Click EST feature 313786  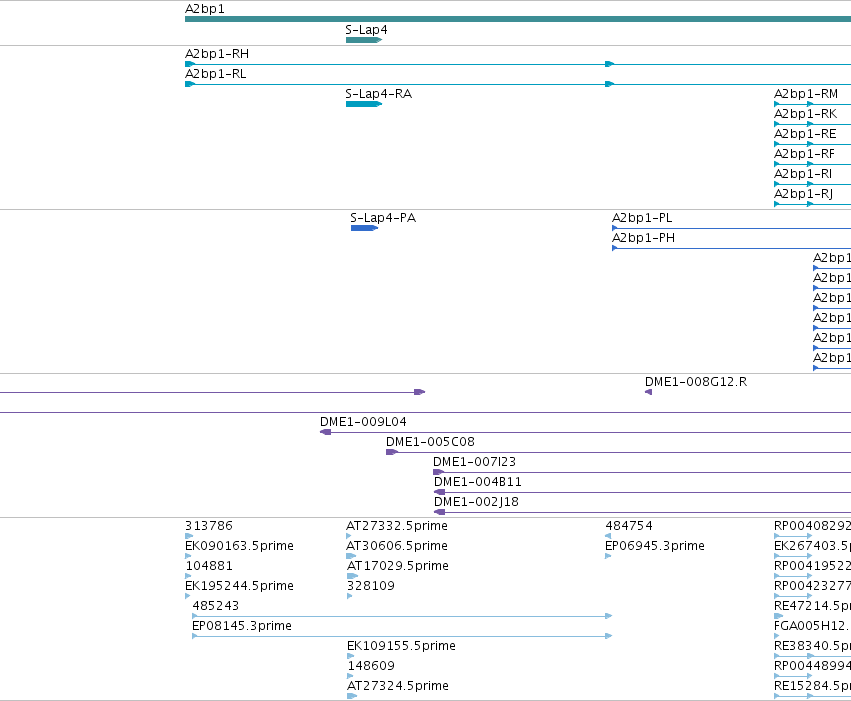point(189,536)
